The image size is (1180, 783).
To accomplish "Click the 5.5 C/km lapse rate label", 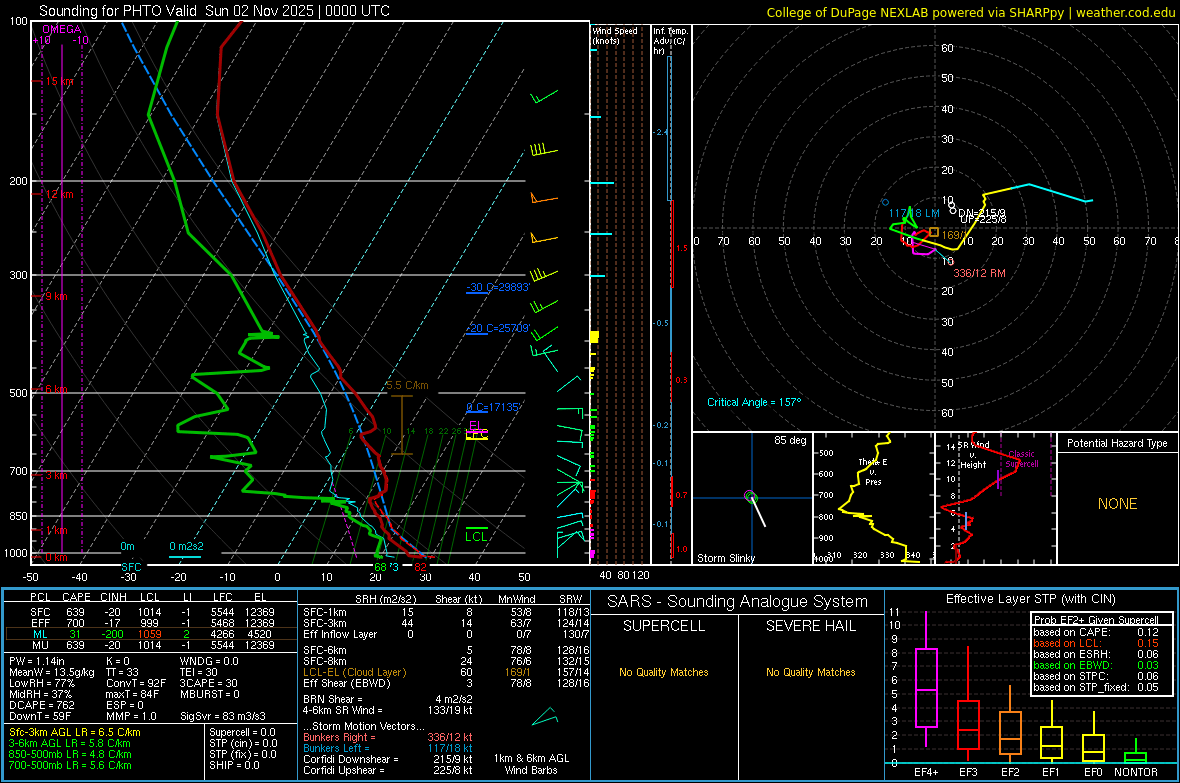I will [x=407, y=385].
